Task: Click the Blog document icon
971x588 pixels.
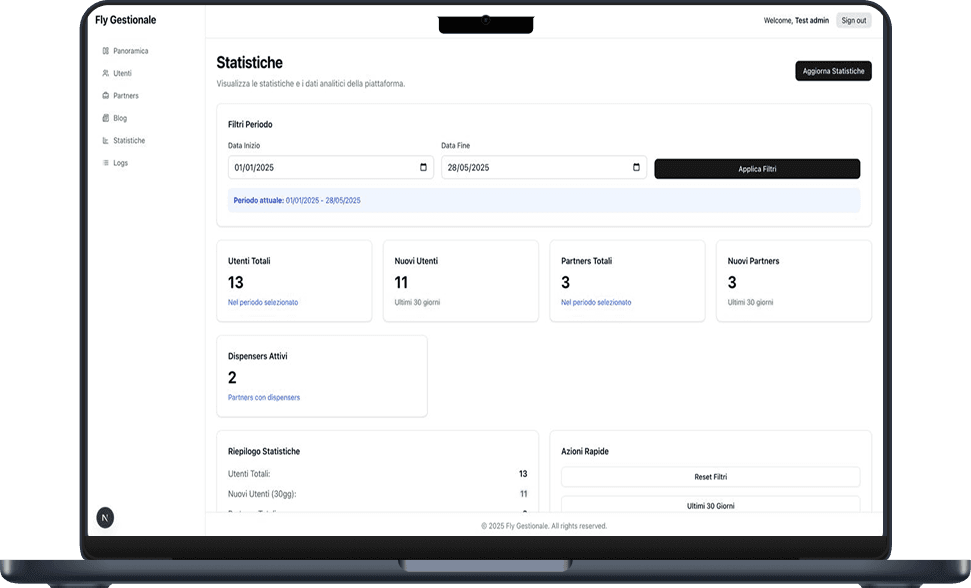Action: [x=106, y=118]
